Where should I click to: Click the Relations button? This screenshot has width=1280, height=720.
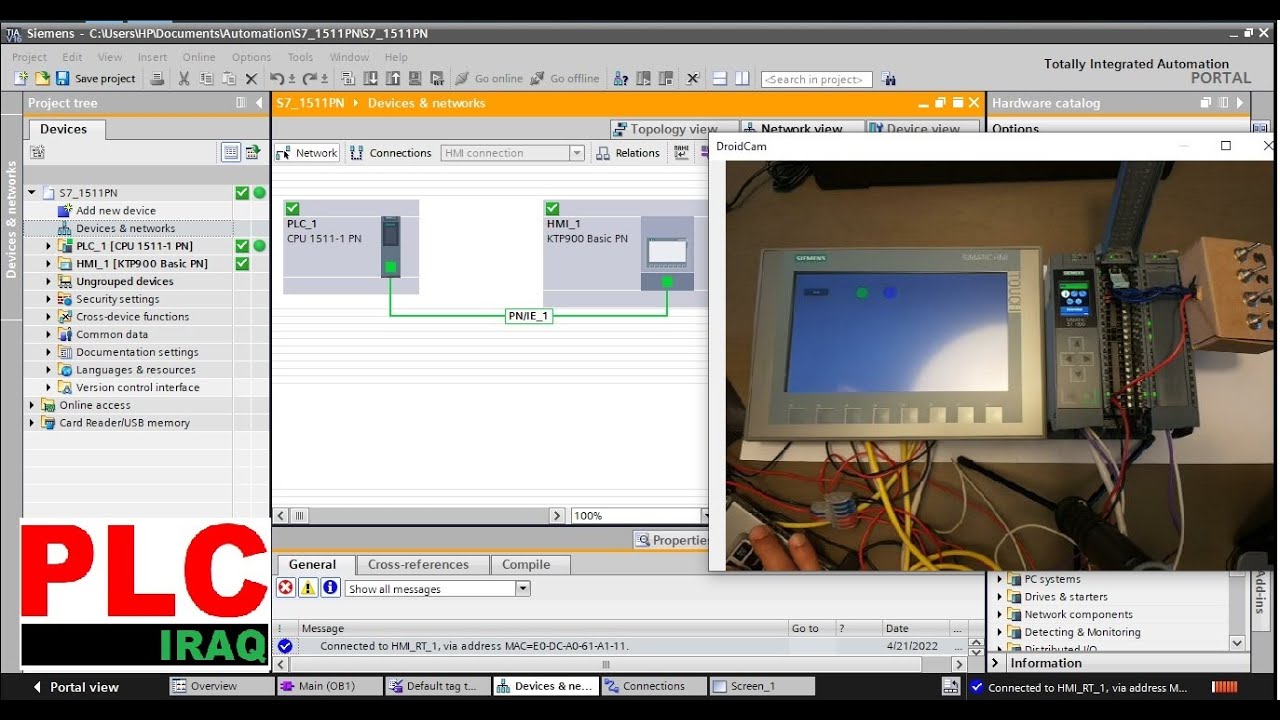(628, 153)
